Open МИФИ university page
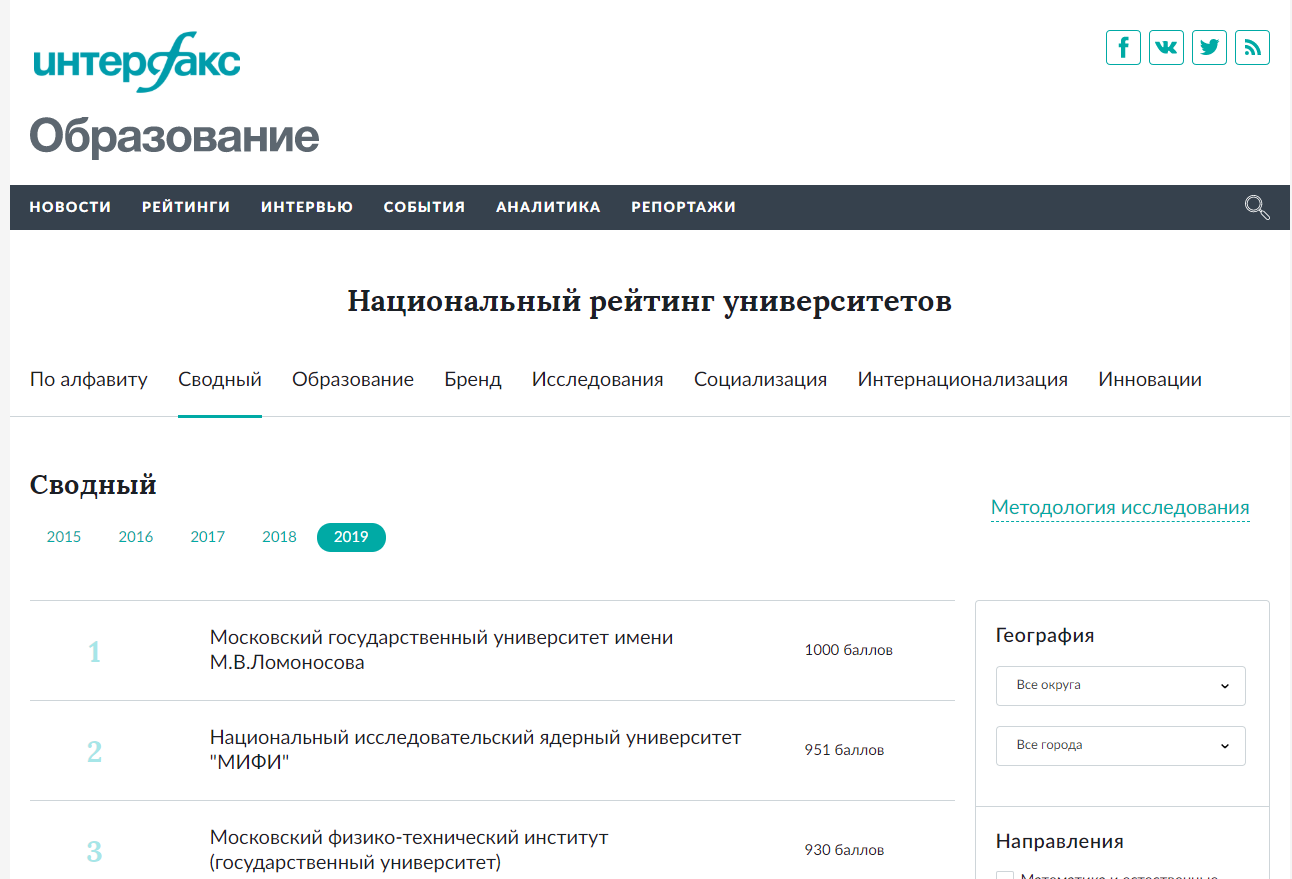The width and height of the screenshot is (1292, 879). tap(475, 748)
